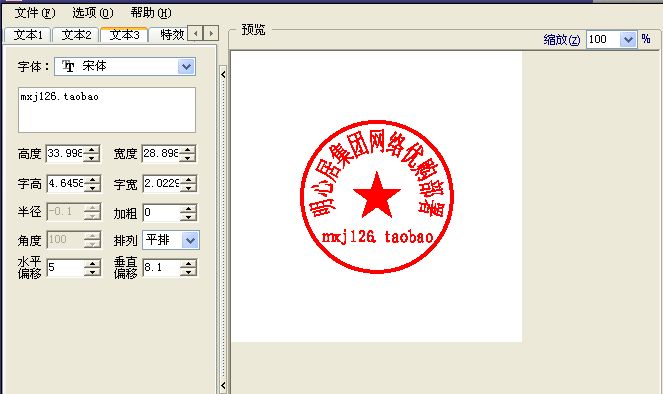This screenshot has width=663, height=394.
Task: Decrease the 垂直偏移 value with down arrow
Action: (189, 272)
